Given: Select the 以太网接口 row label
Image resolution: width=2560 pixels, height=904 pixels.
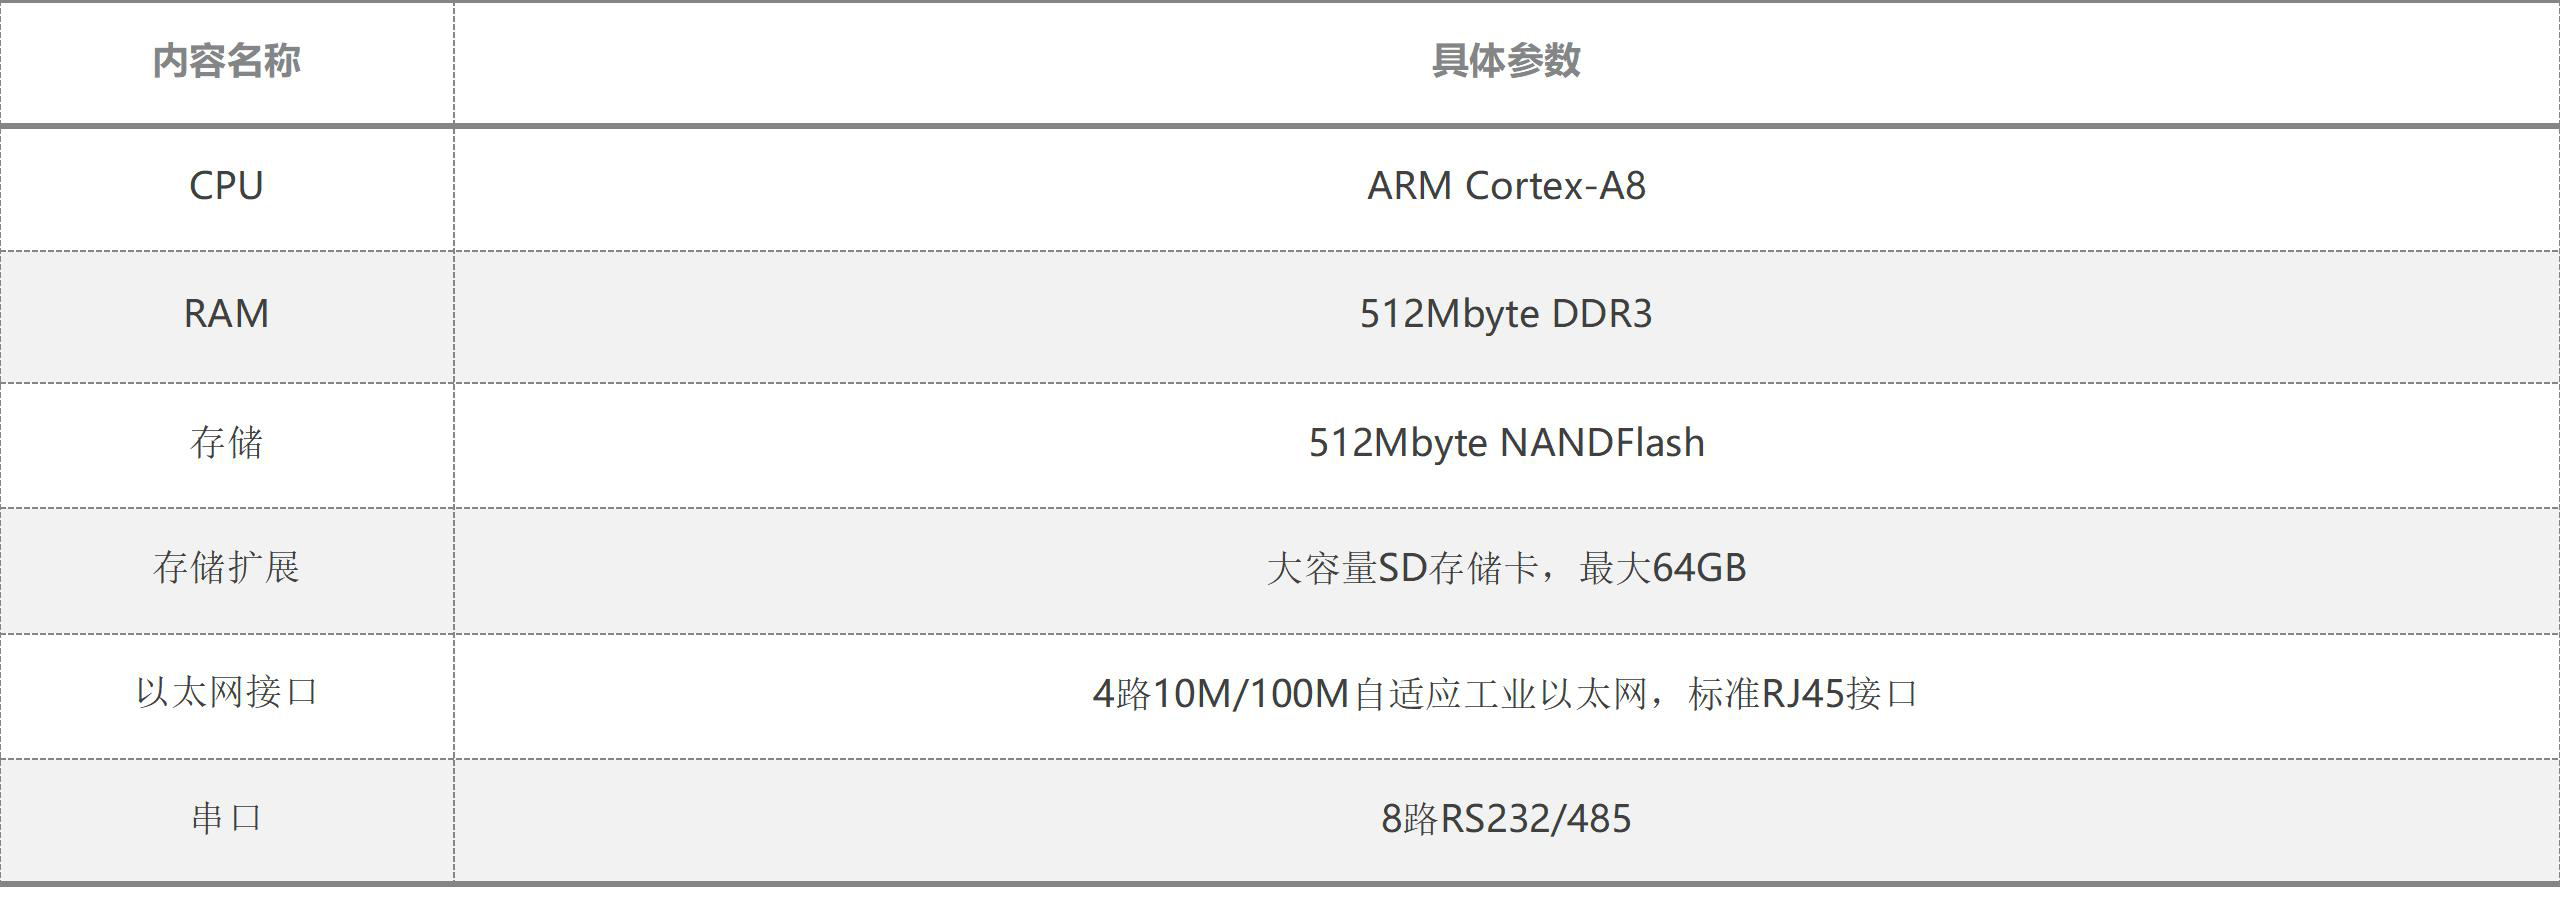Looking at the screenshot, I should click(x=226, y=692).
